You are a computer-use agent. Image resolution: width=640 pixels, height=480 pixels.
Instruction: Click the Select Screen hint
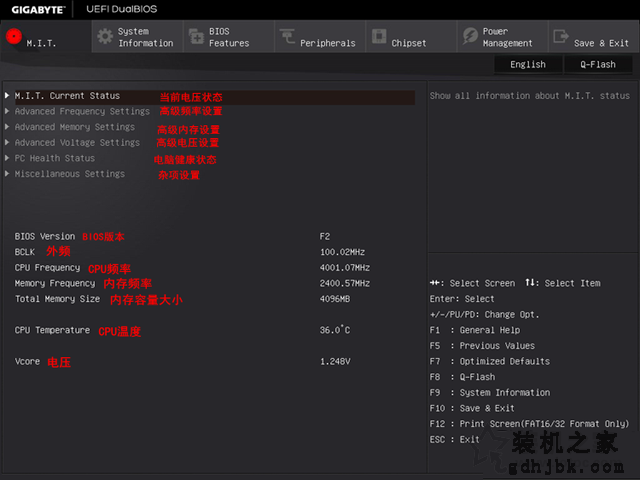pos(472,283)
